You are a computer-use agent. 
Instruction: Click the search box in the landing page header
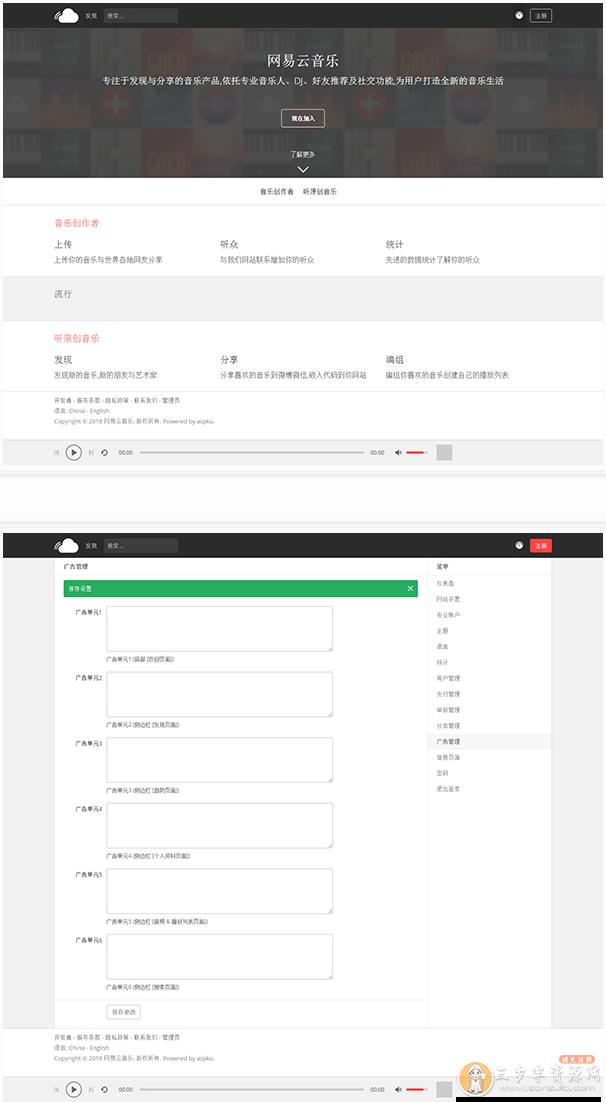140,16
